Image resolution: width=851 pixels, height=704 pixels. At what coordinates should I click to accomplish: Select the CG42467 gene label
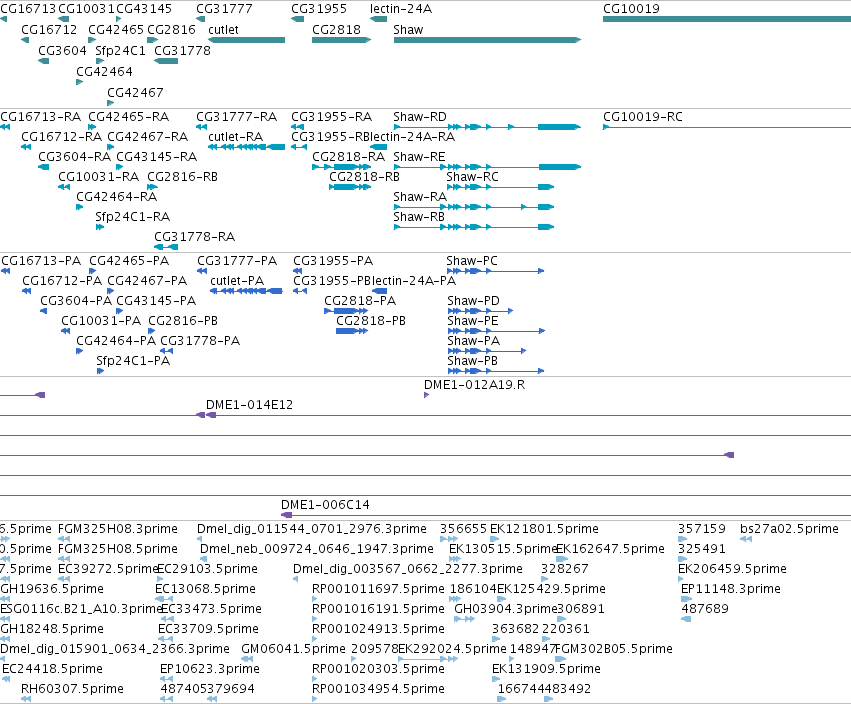click(135, 93)
